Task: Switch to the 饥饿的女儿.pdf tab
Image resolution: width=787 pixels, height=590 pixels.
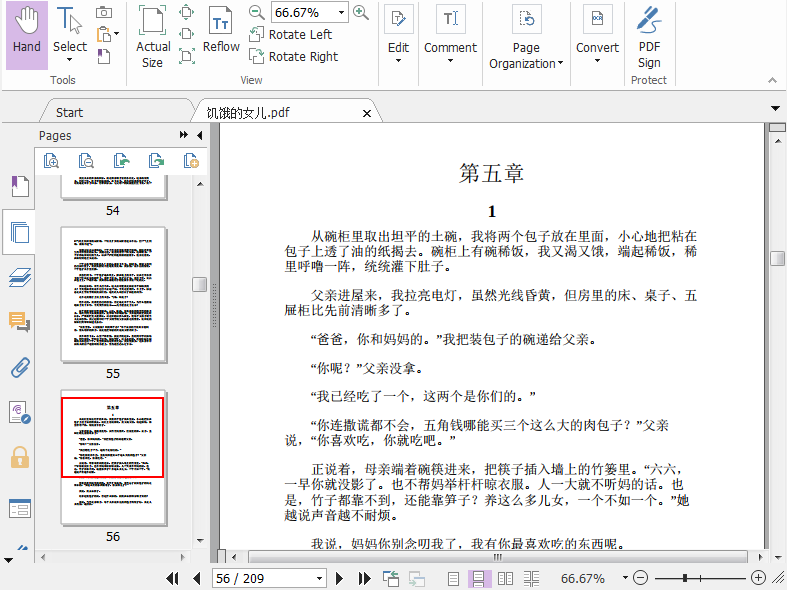Action: click(248, 113)
